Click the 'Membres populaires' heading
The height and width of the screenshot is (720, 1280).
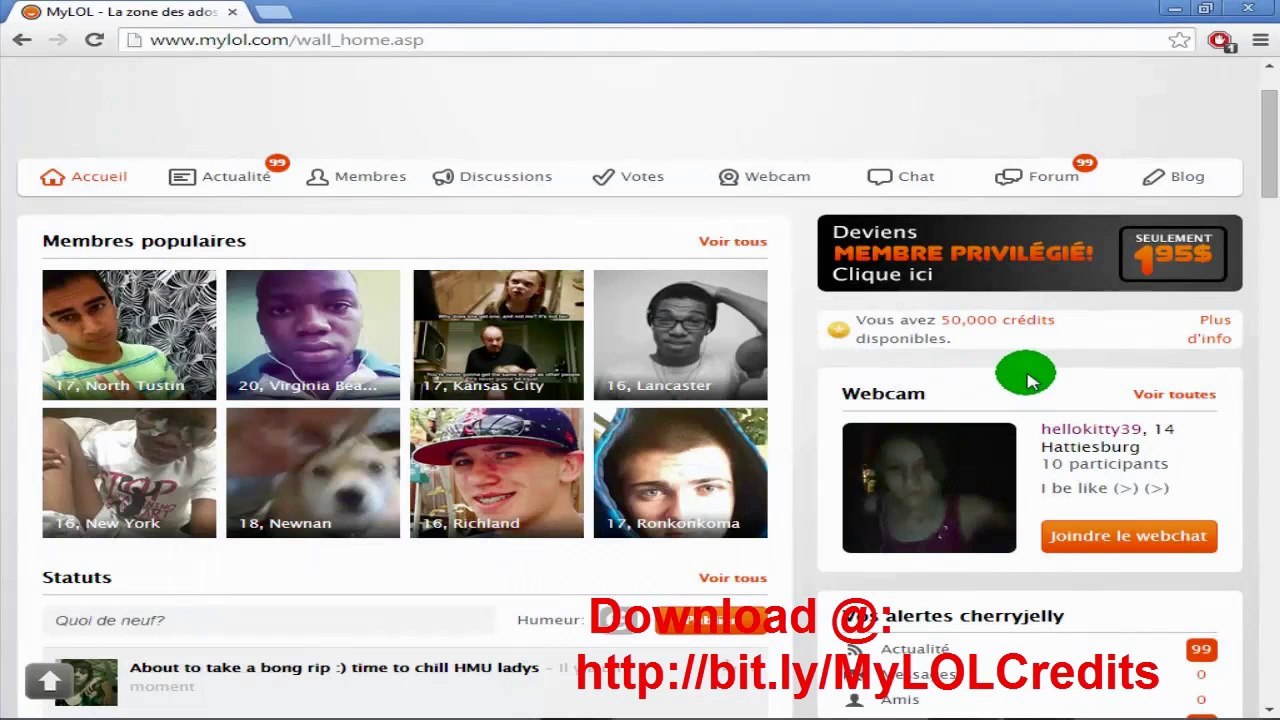point(144,241)
